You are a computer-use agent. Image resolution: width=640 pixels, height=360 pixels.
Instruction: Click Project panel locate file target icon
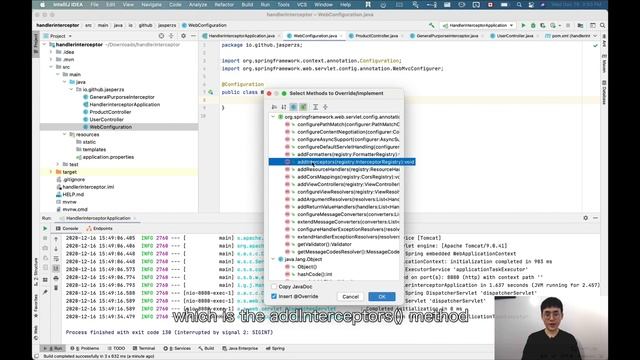tap(161, 36)
